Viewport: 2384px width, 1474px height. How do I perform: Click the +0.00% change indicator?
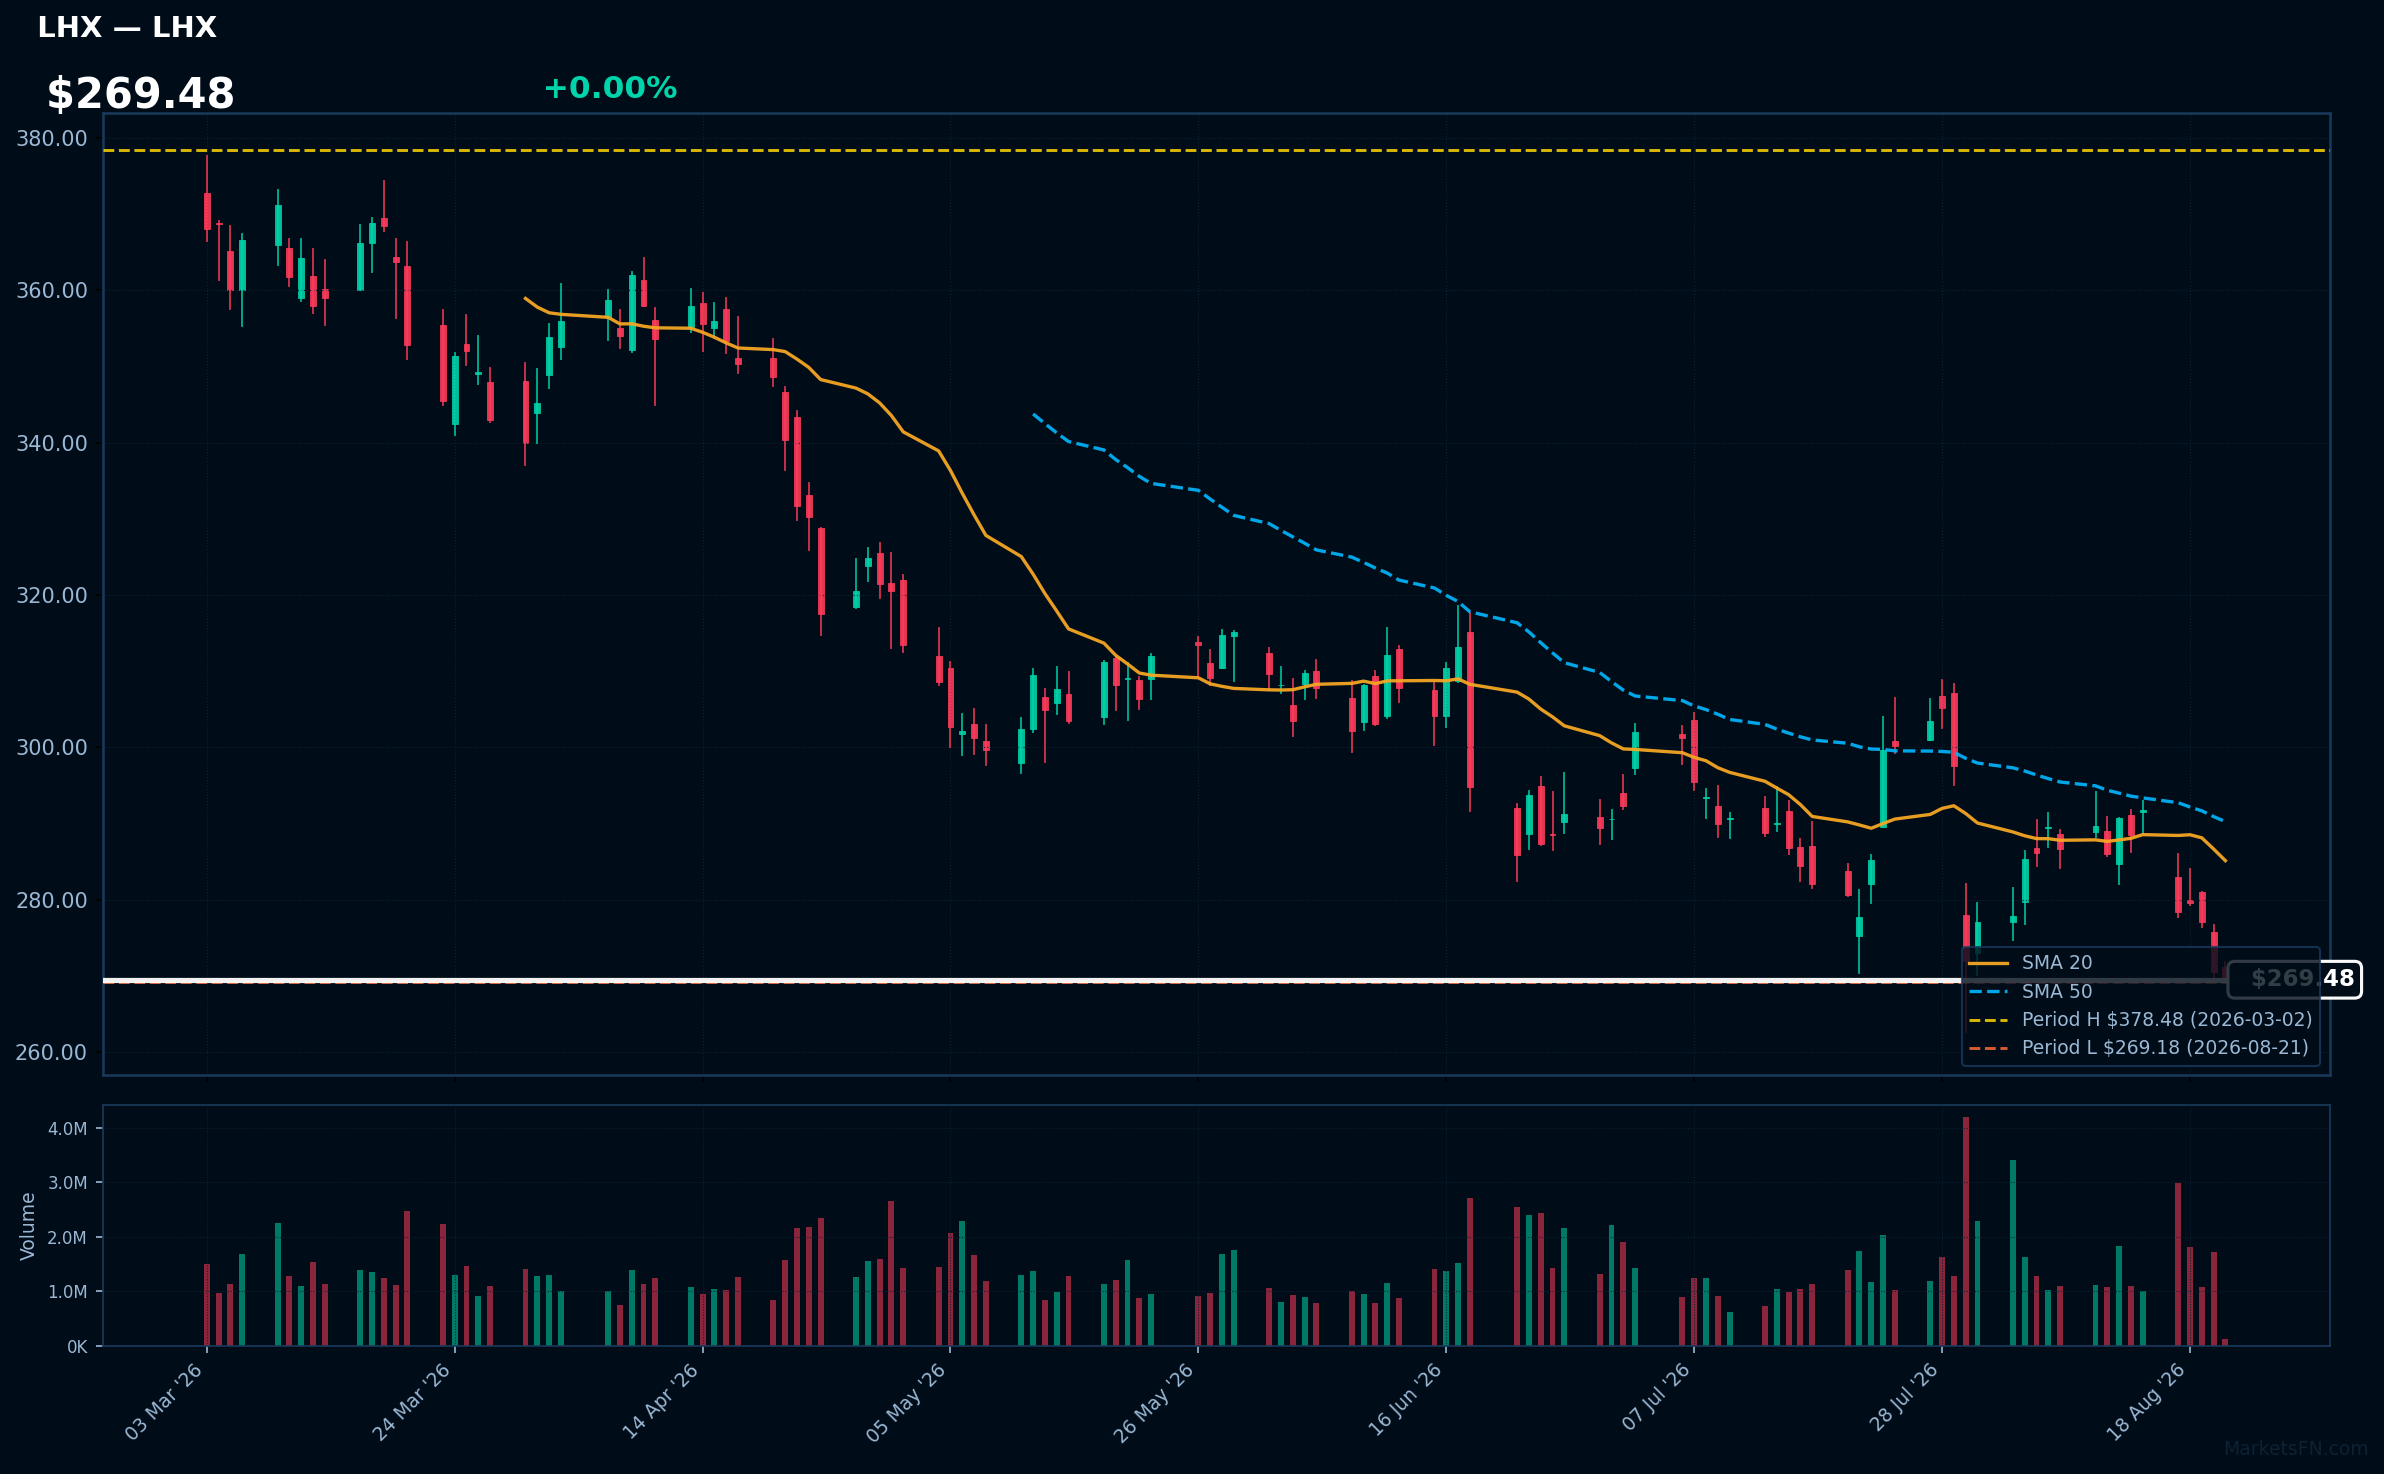click(610, 88)
